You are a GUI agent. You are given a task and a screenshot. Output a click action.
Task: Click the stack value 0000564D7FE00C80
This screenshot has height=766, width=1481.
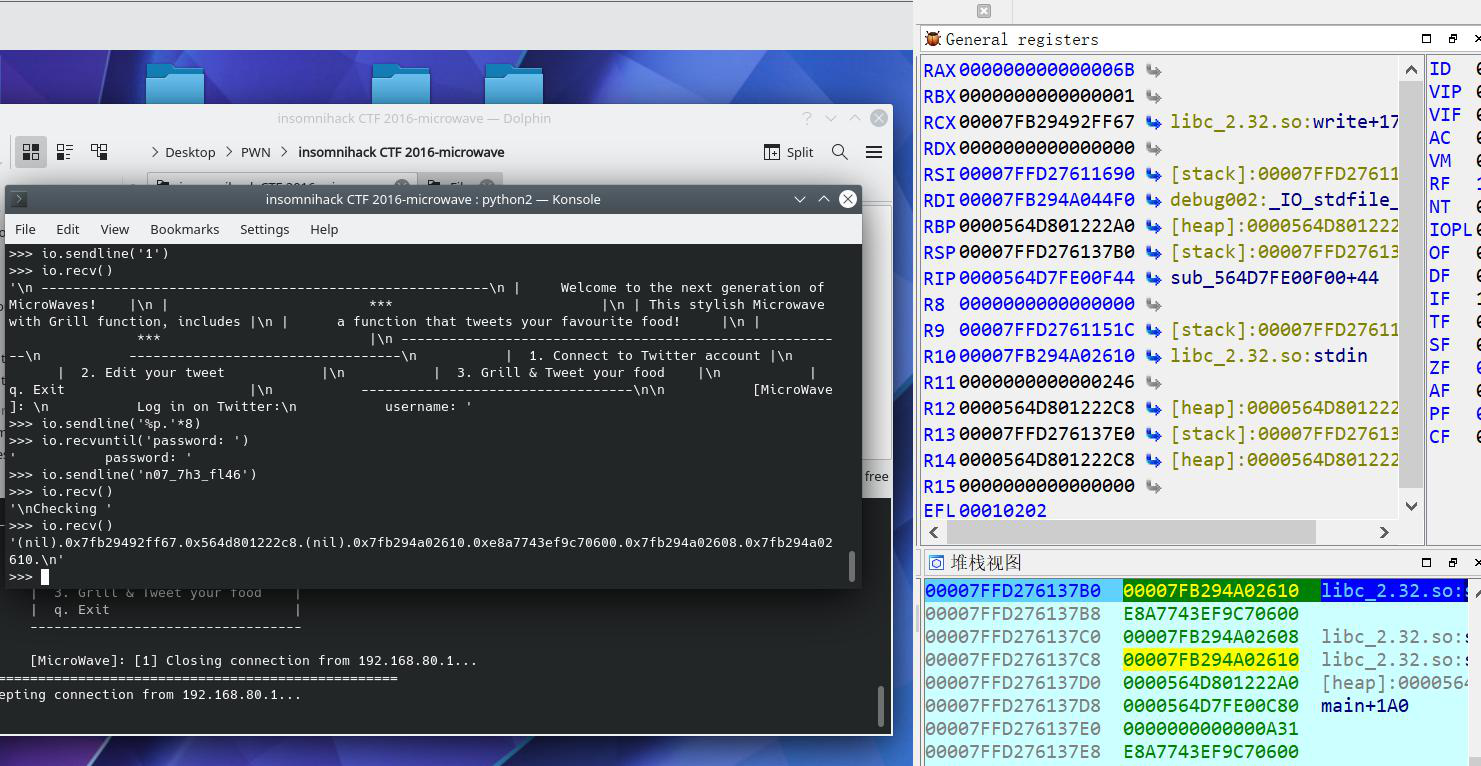coord(1211,706)
